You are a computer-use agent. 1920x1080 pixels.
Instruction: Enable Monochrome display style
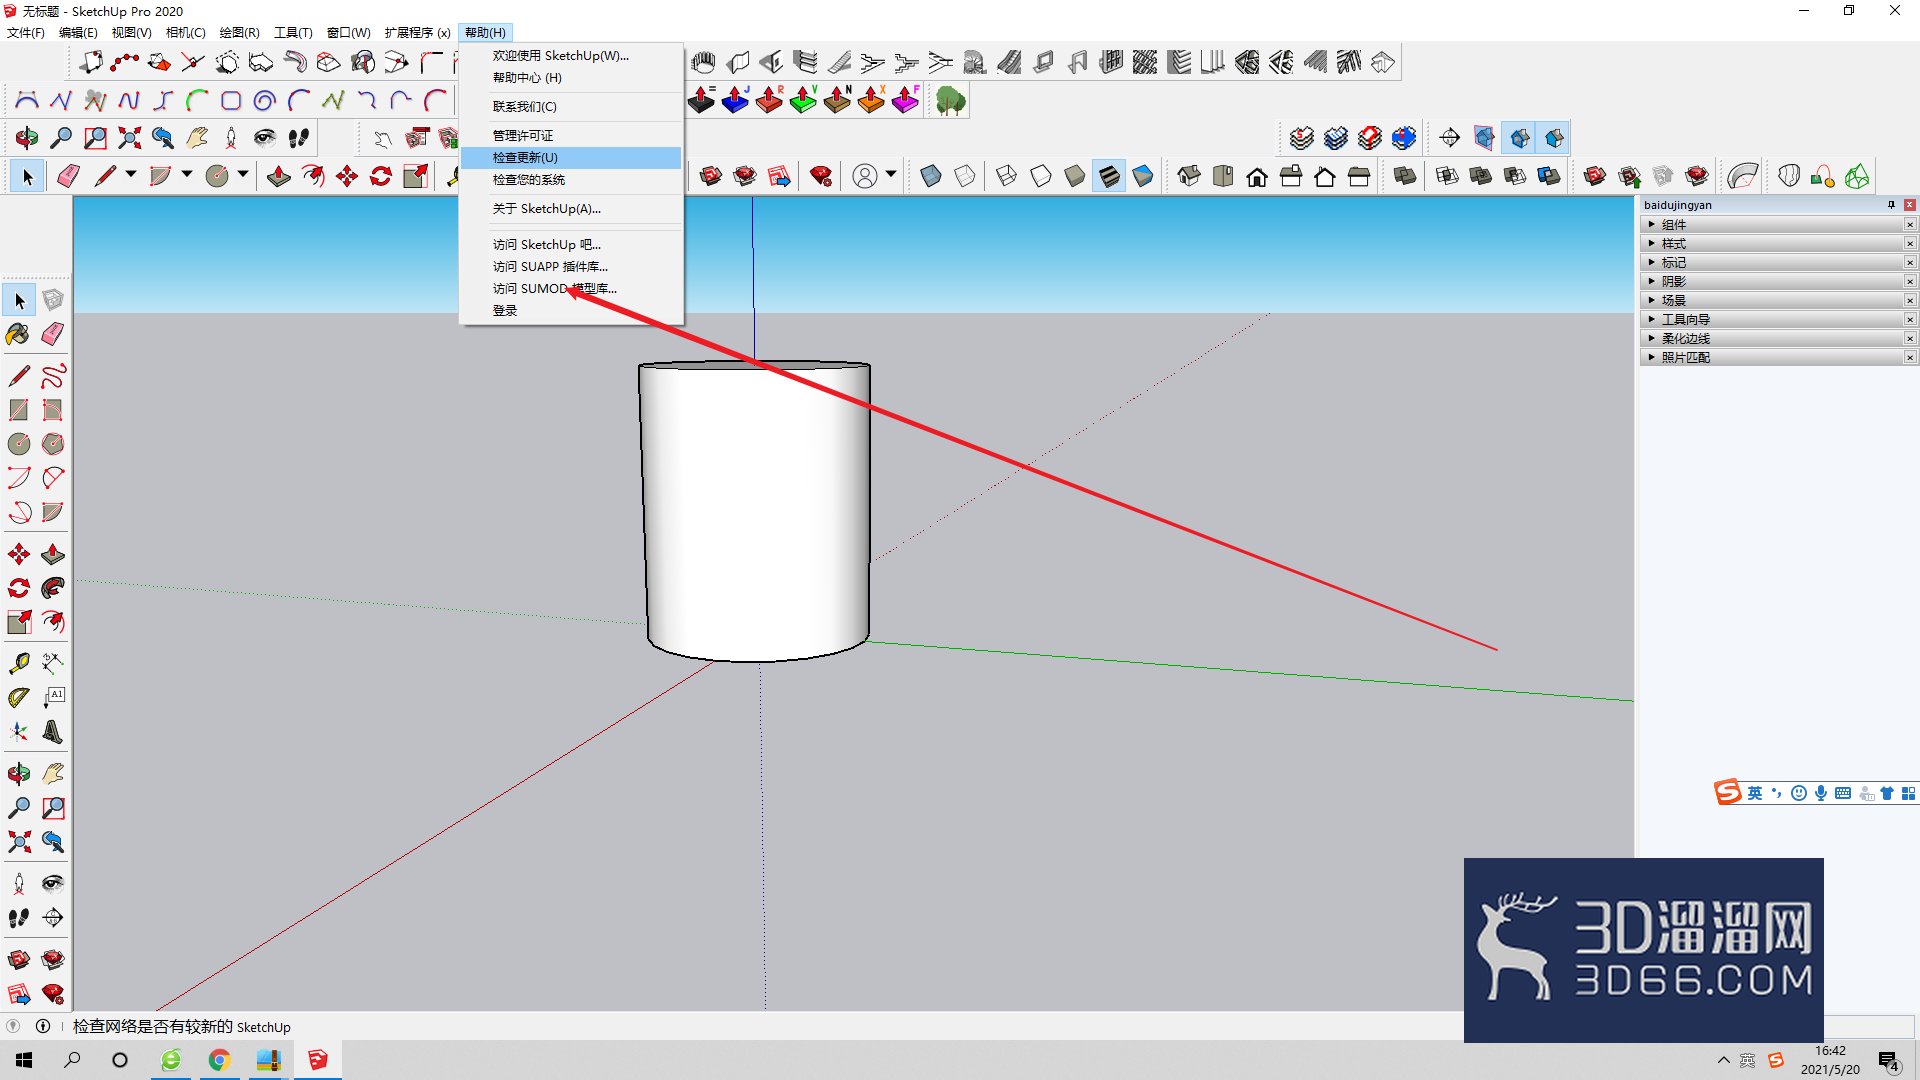(1143, 177)
